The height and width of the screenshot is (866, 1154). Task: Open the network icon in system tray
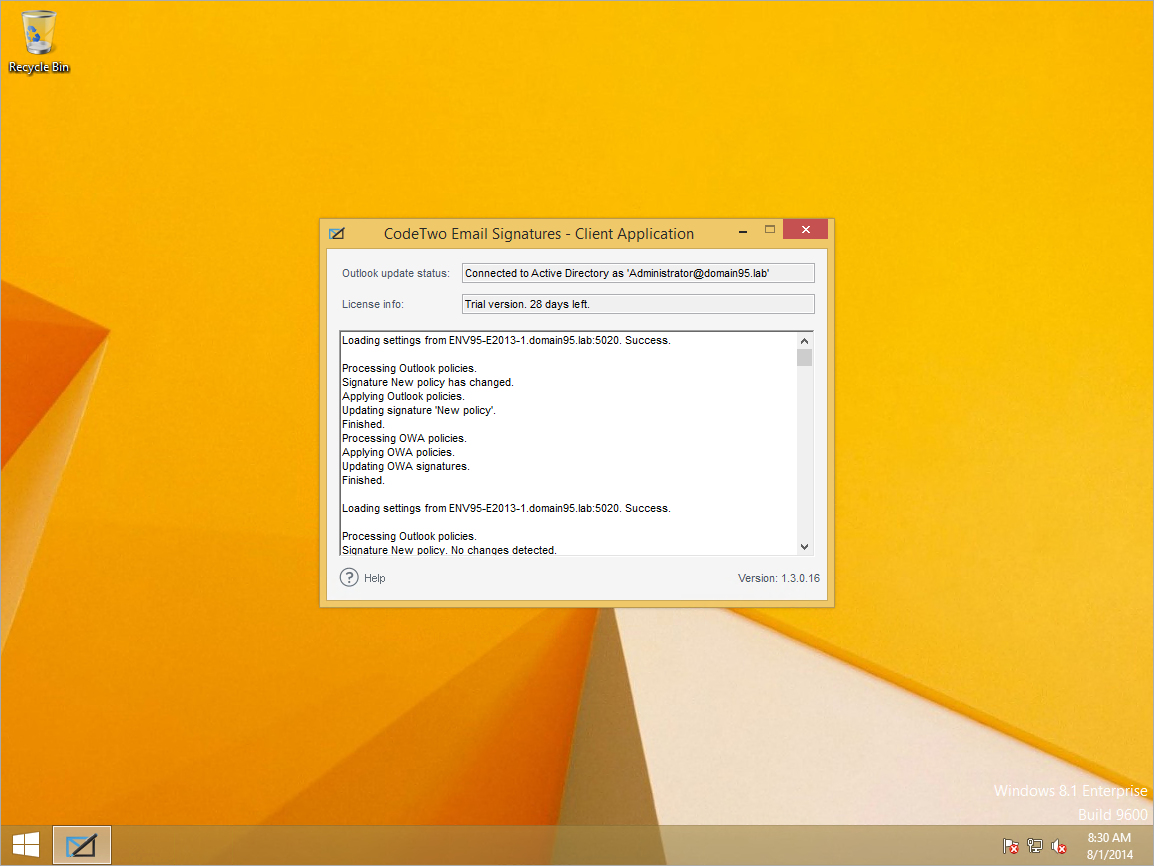(1035, 846)
